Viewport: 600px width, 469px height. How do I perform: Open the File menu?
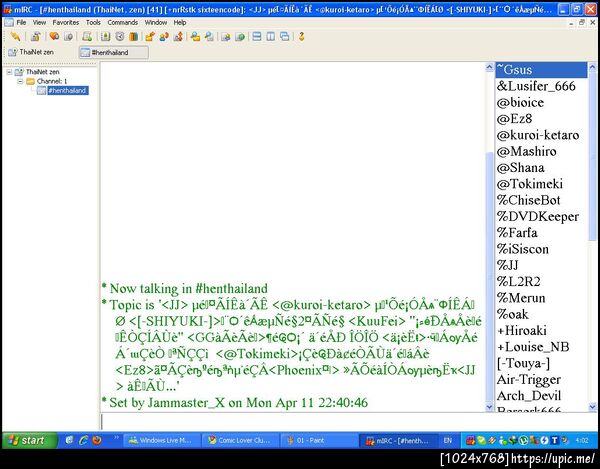(21, 23)
